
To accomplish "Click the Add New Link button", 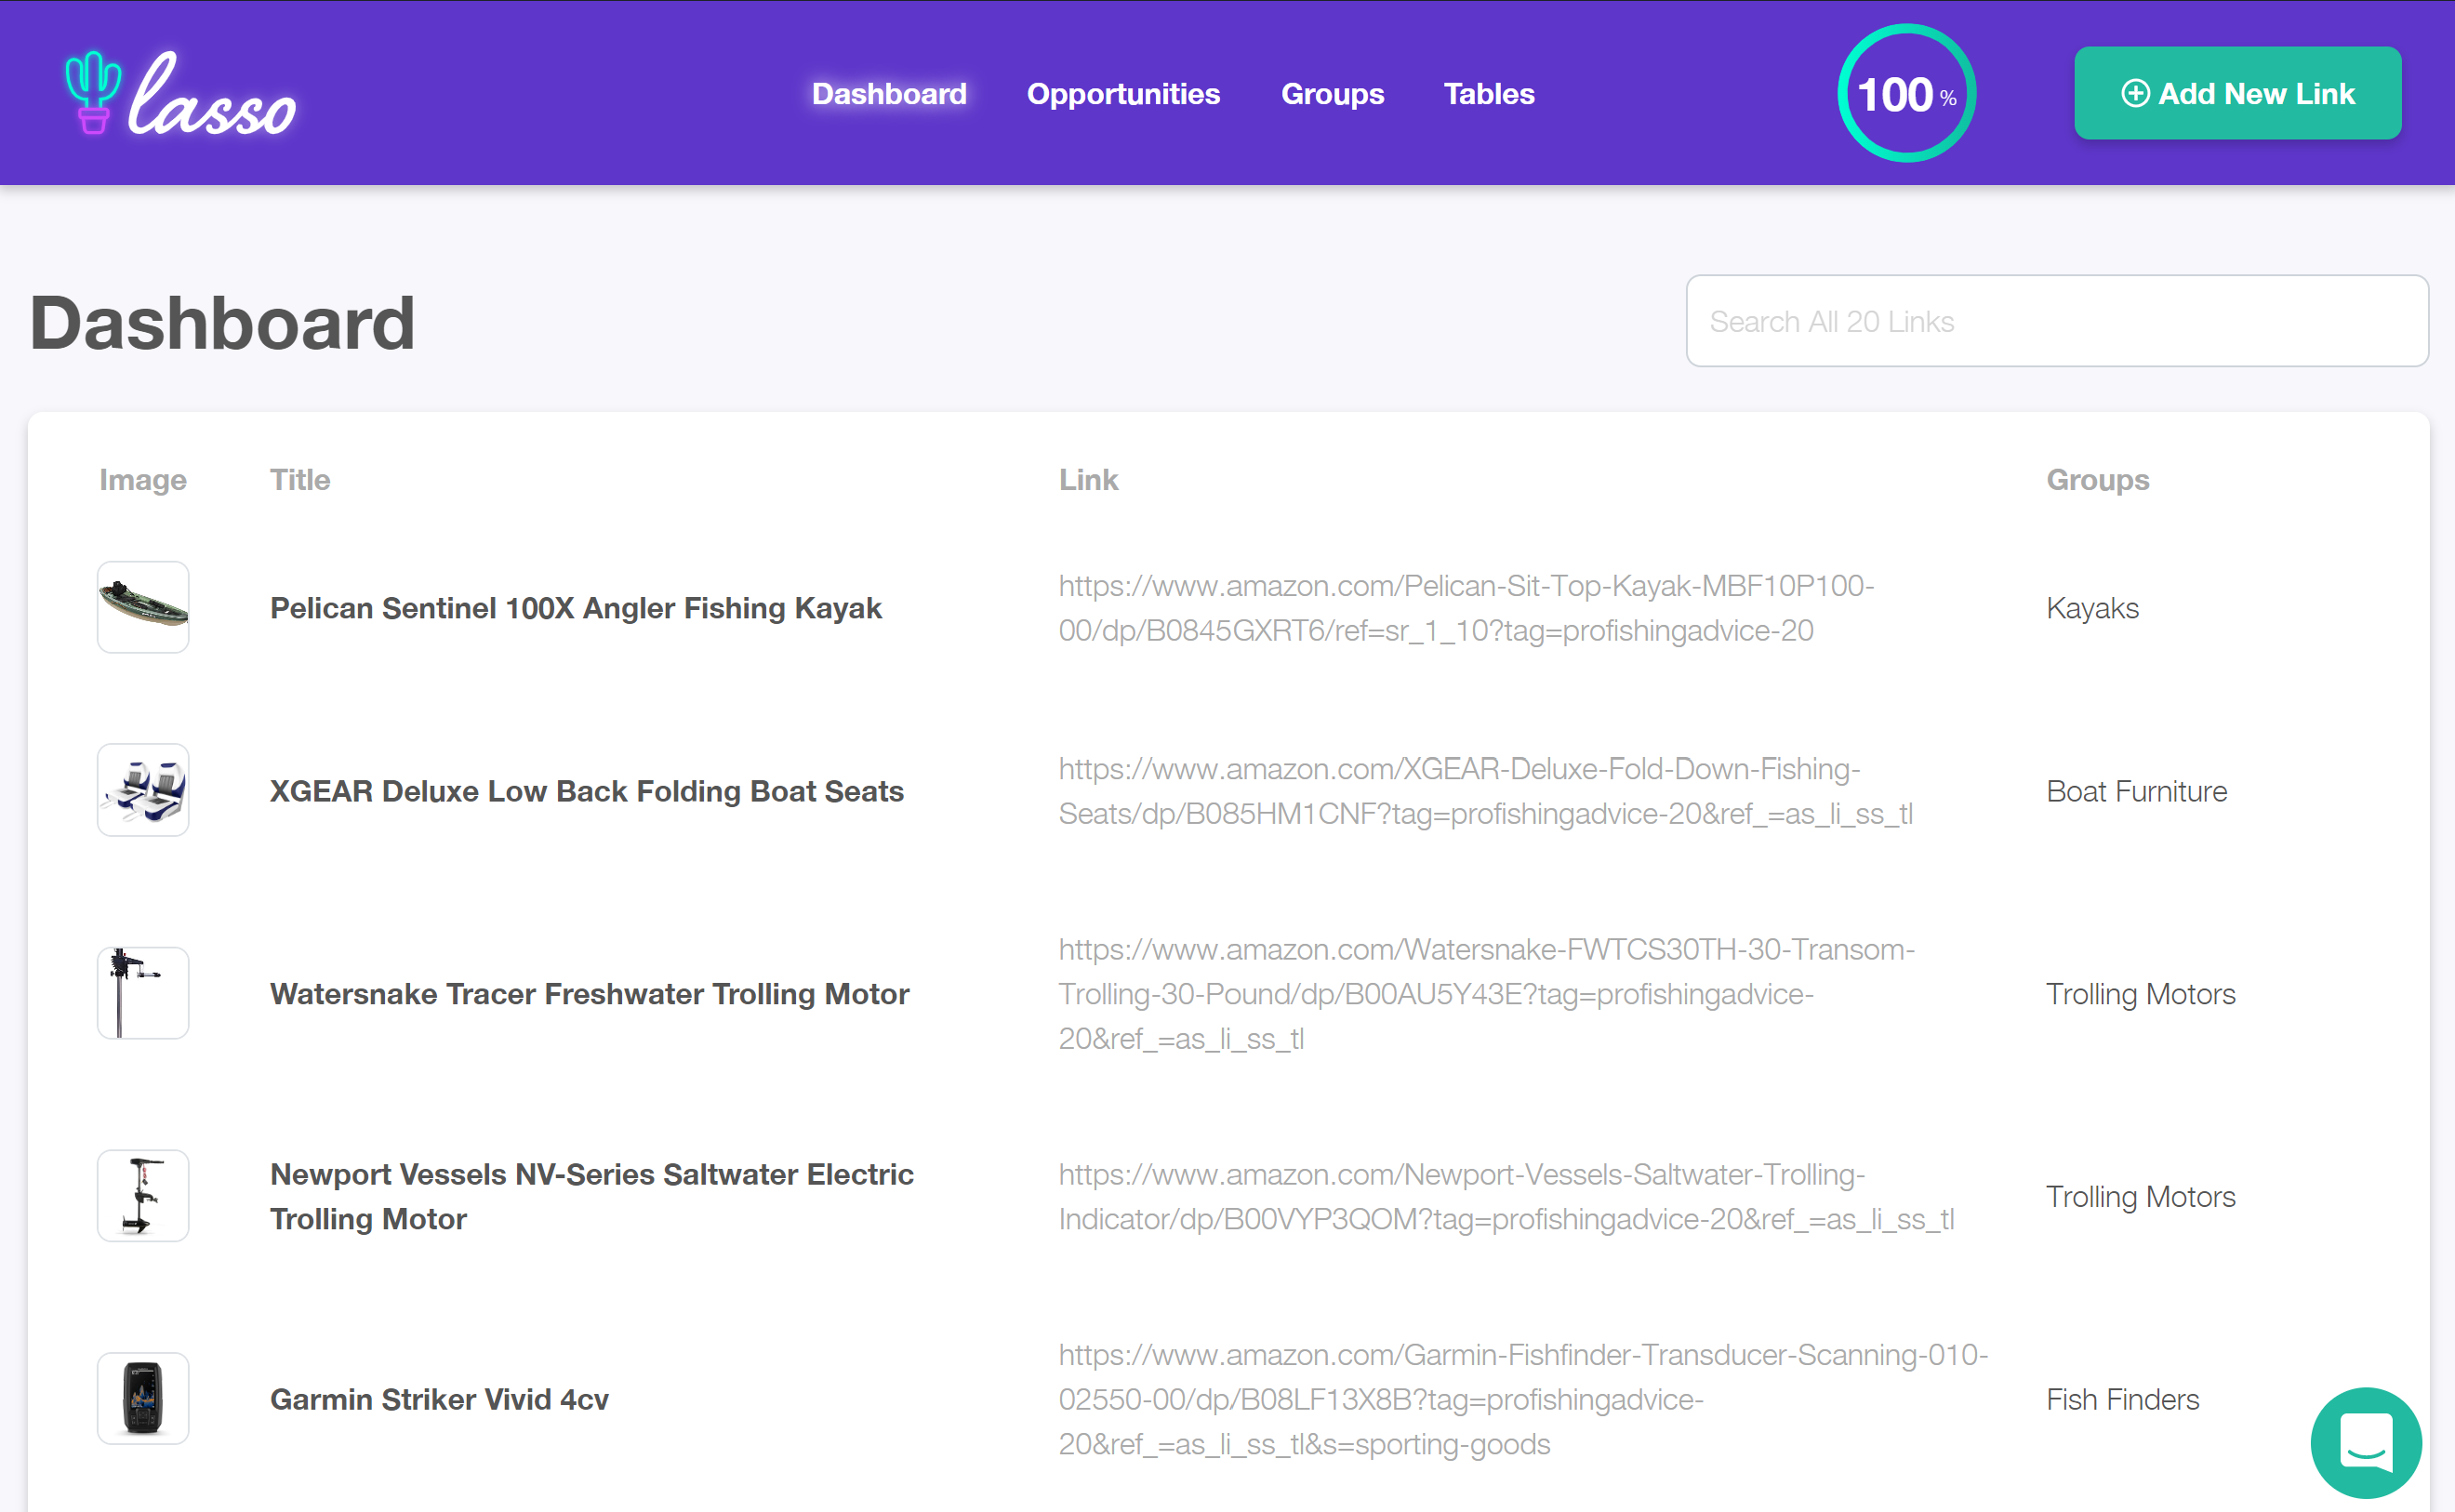I will [2237, 93].
